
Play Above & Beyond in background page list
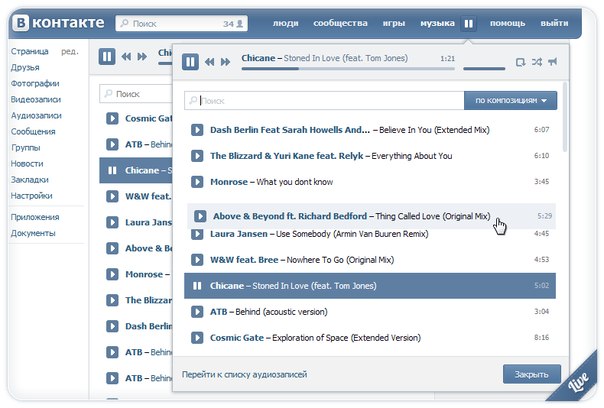[x=112, y=248]
